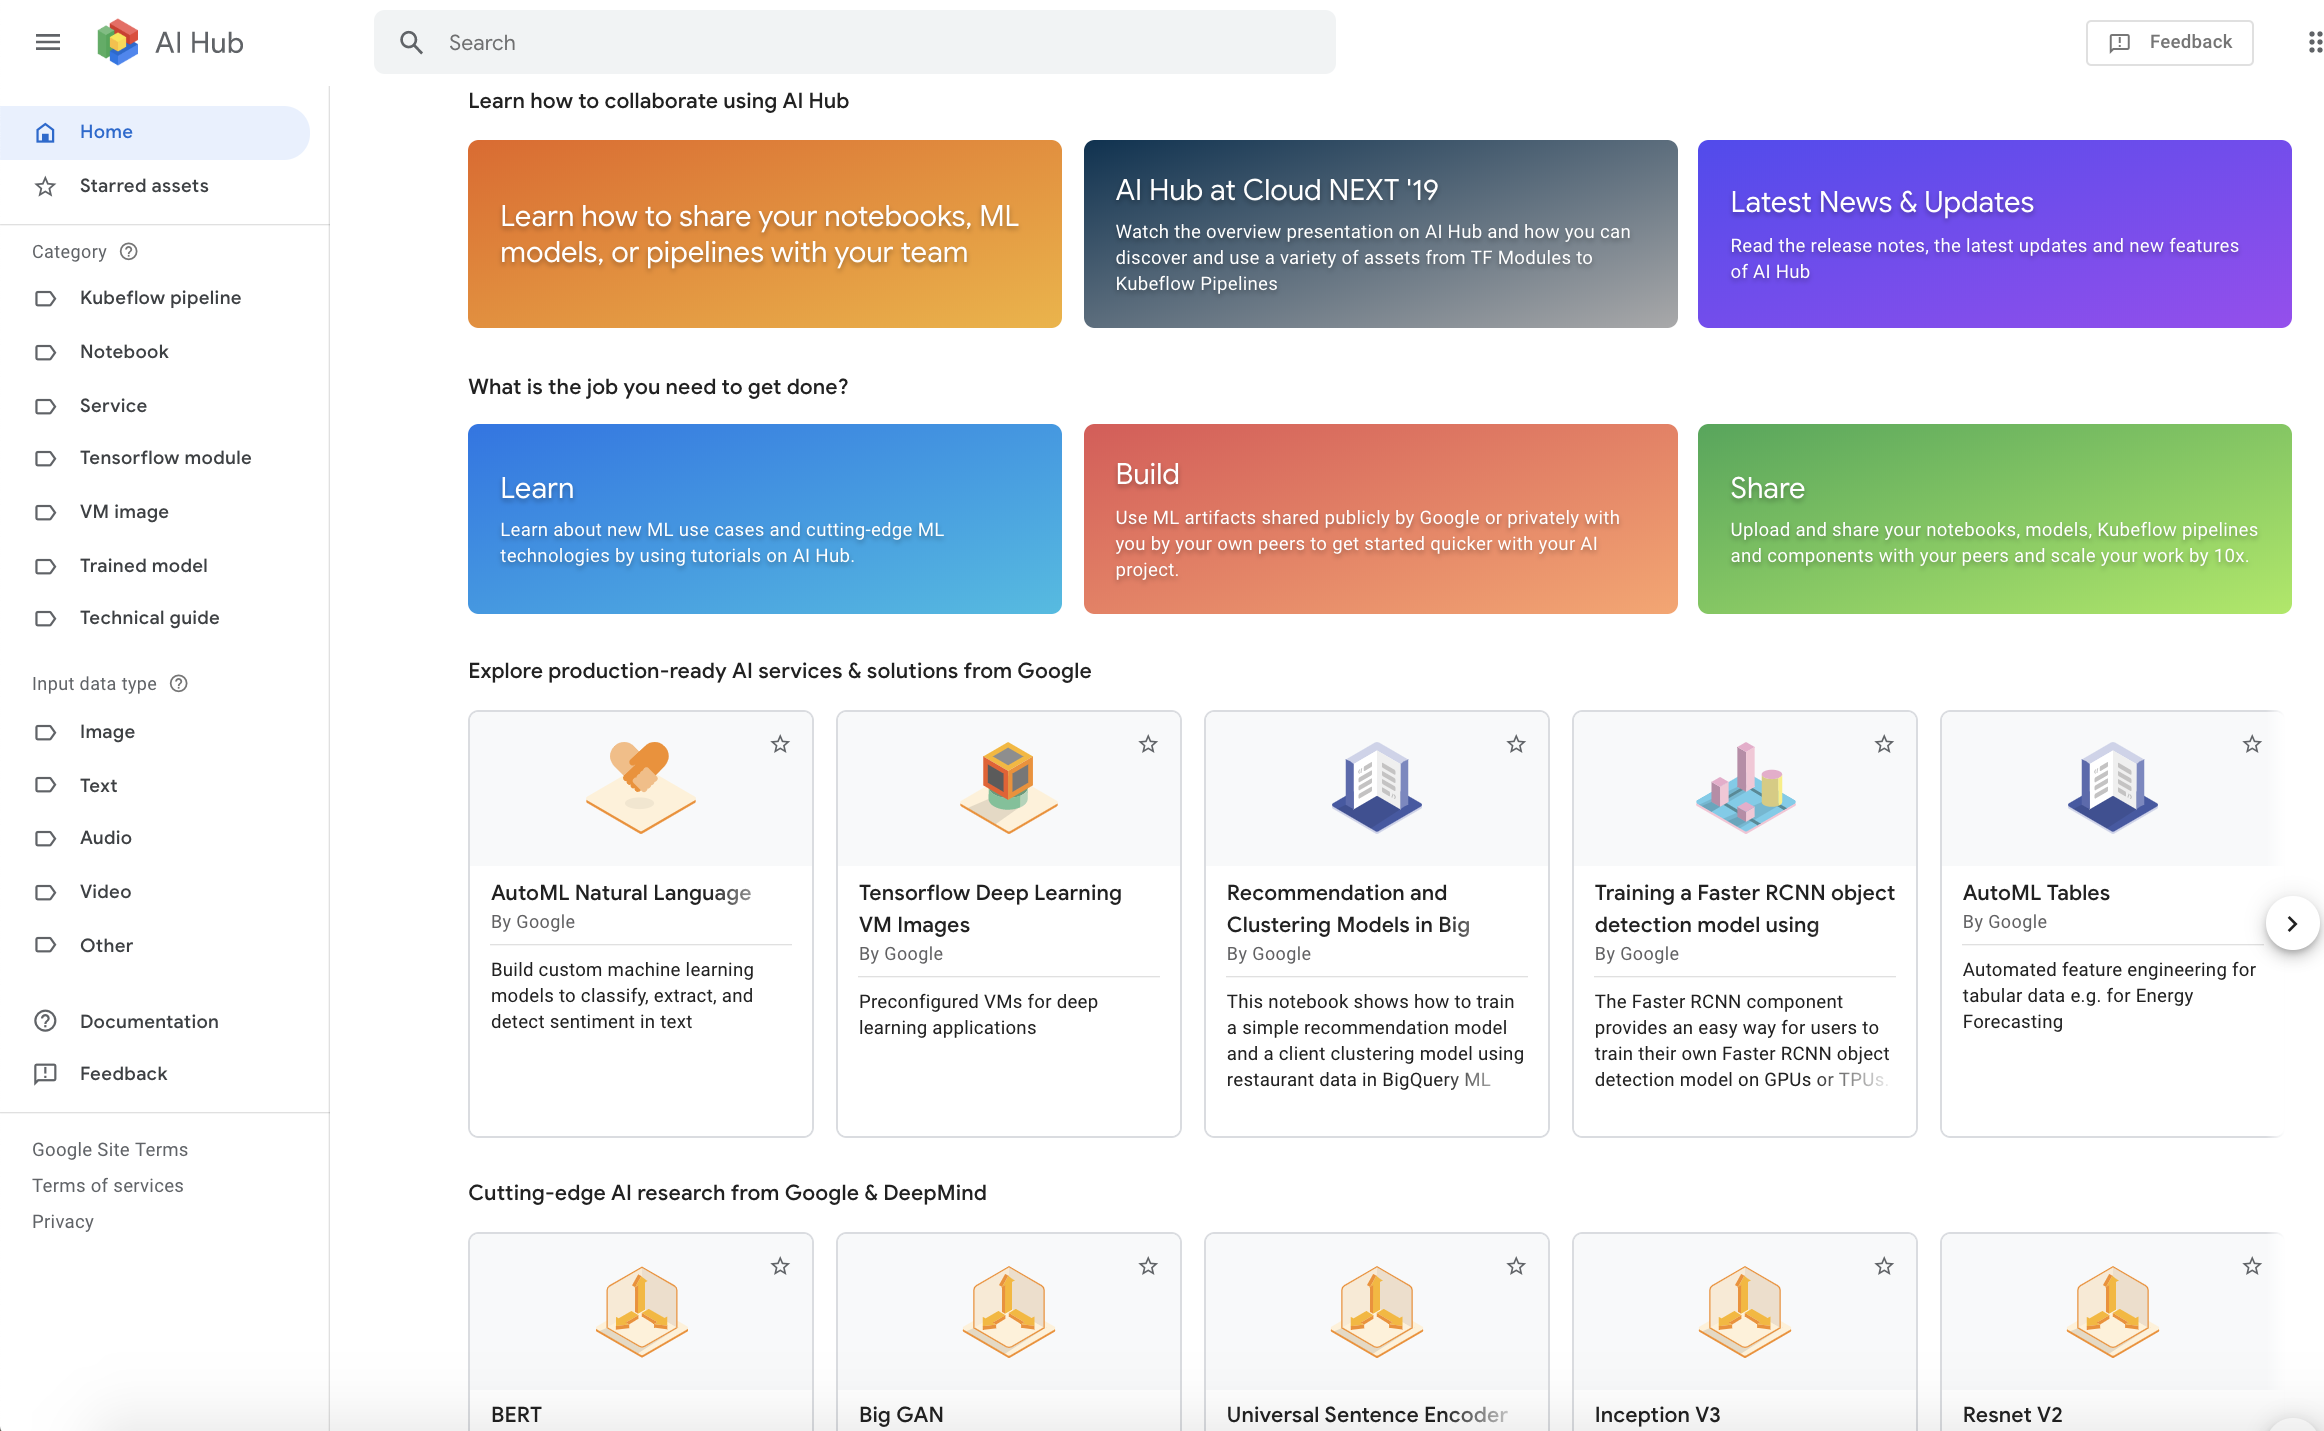This screenshot has width=2324, height=1431.
Task: Select Starred assets in the sidebar
Action: [x=144, y=186]
